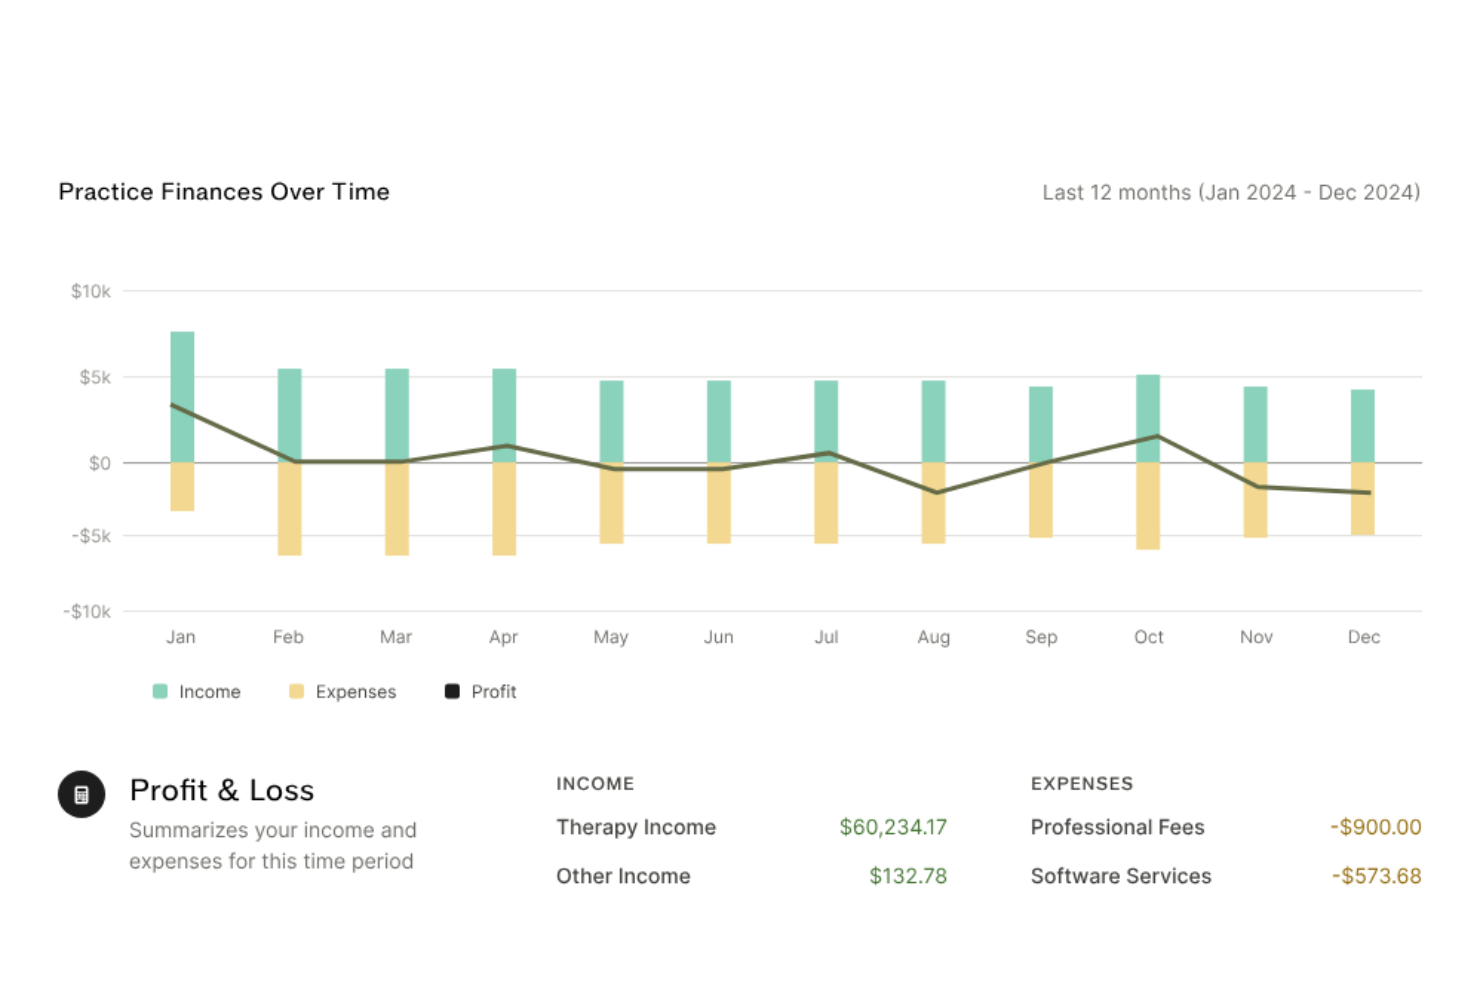Click the Aug point on the Profit line
Screen dimensions: 1480x987
tap(934, 491)
